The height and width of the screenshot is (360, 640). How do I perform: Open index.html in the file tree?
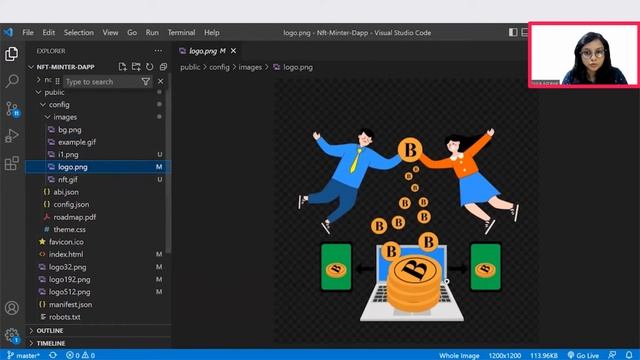click(66, 254)
